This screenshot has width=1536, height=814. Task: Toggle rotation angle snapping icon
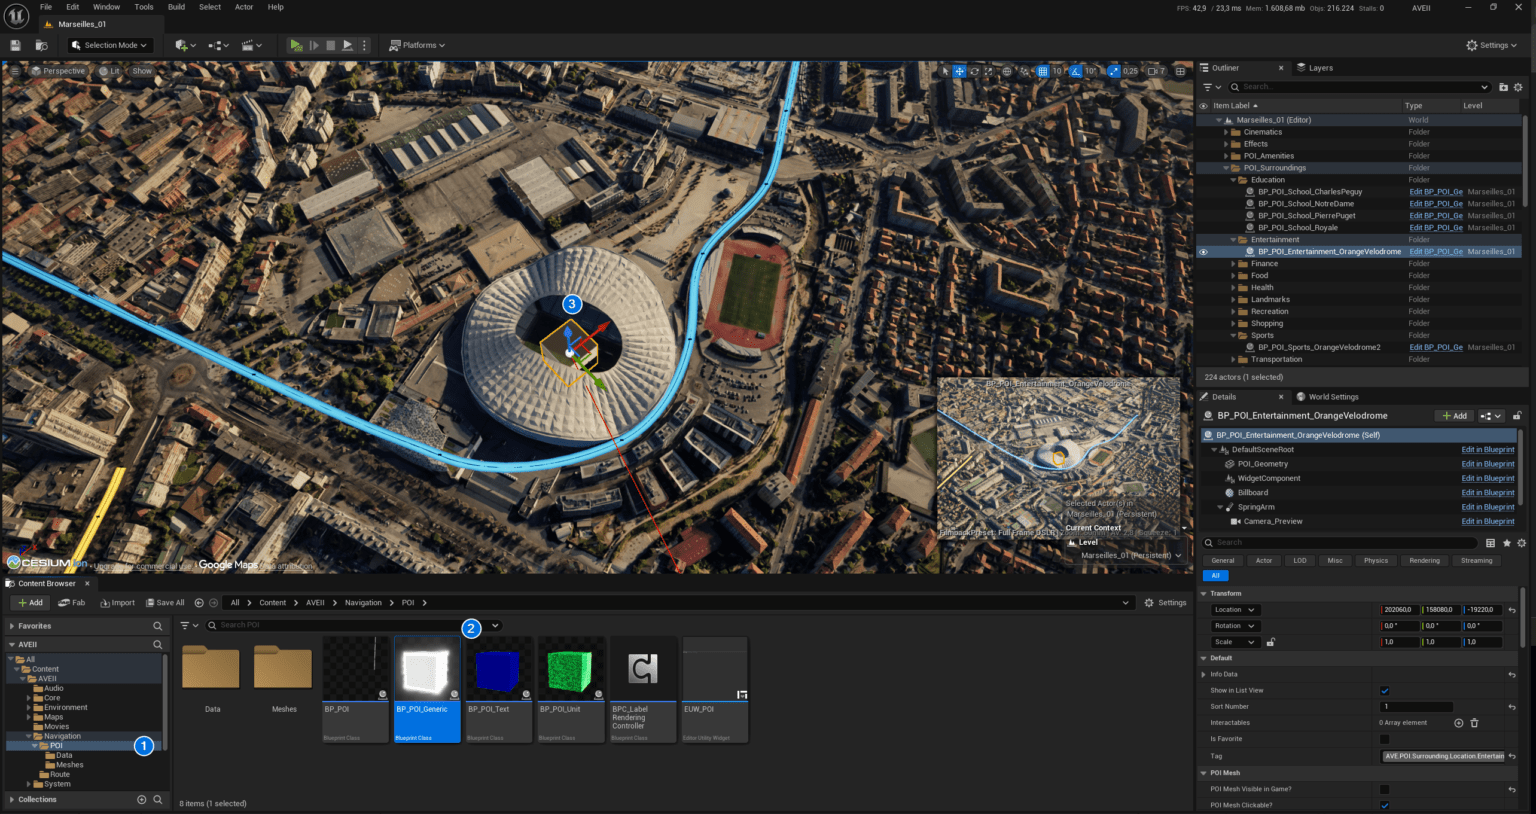tap(1076, 71)
